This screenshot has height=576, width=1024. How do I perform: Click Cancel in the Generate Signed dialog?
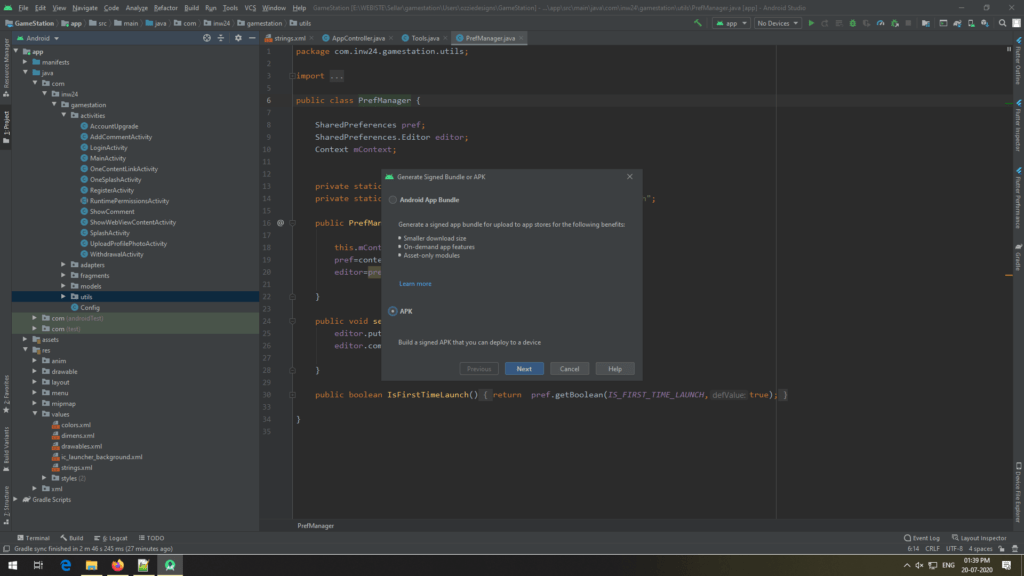tap(569, 369)
